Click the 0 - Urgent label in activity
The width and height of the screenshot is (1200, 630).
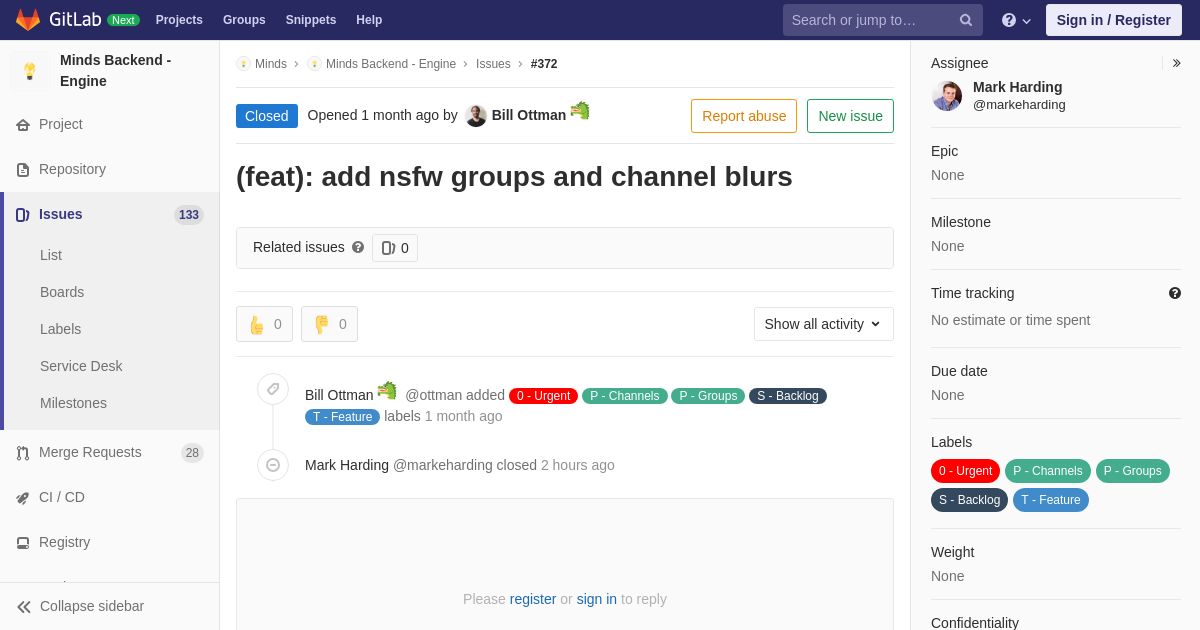[x=543, y=396]
